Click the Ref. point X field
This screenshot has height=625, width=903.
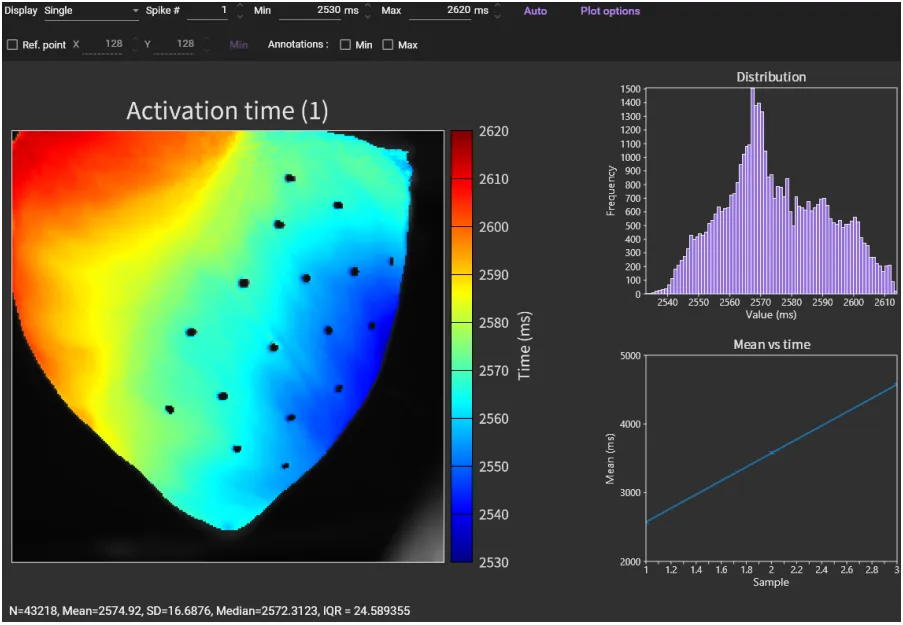tap(103, 45)
